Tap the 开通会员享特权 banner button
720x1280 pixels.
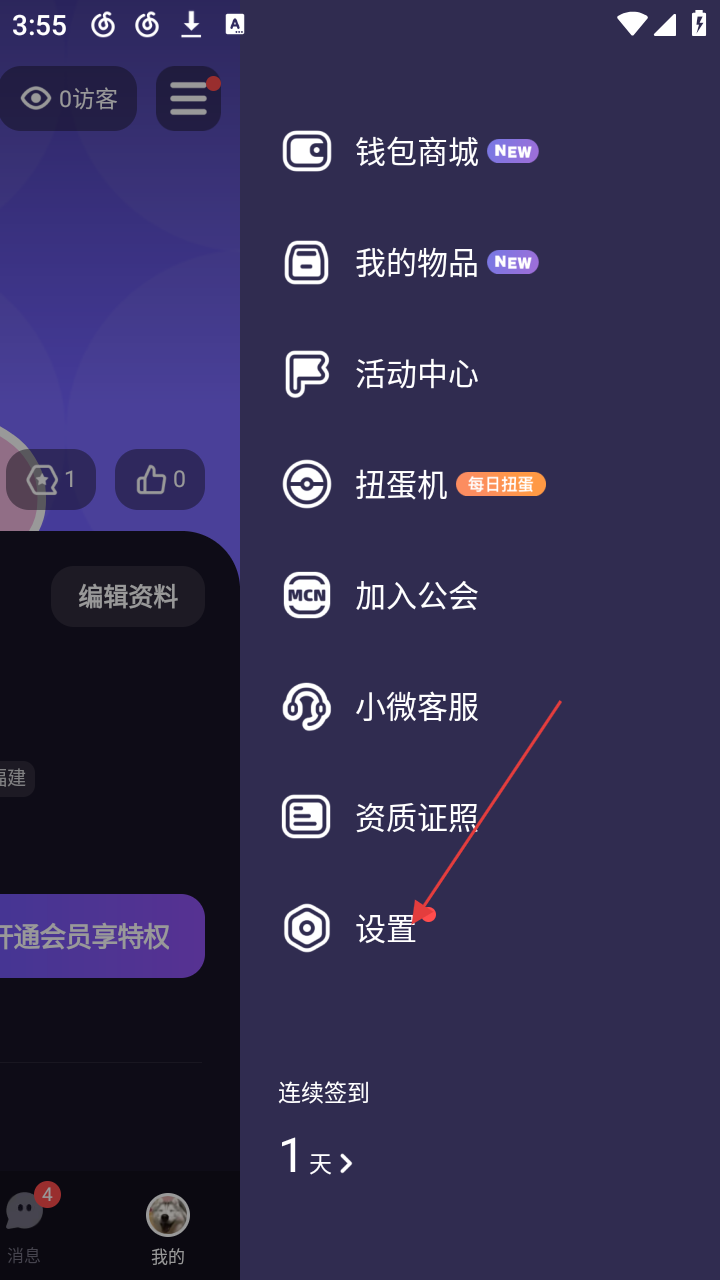point(102,936)
